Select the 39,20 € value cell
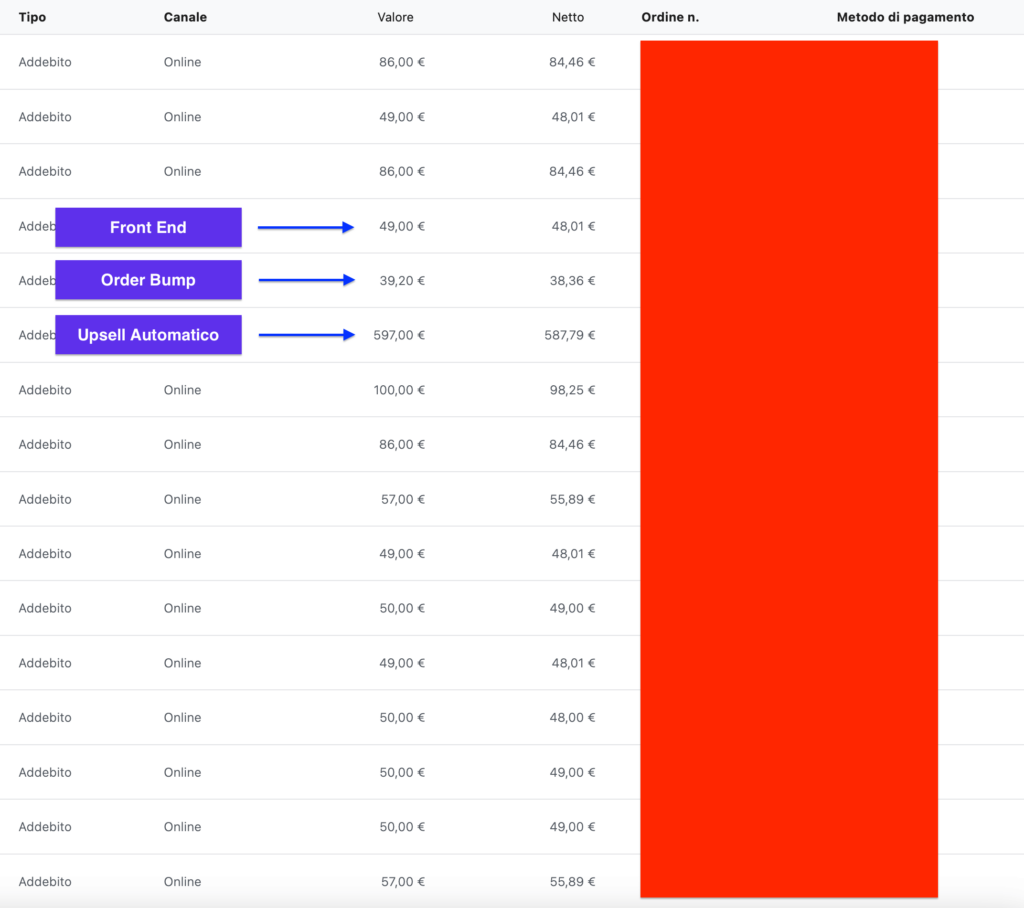The height and width of the screenshot is (908, 1024). pyautogui.click(x=402, y=281)
